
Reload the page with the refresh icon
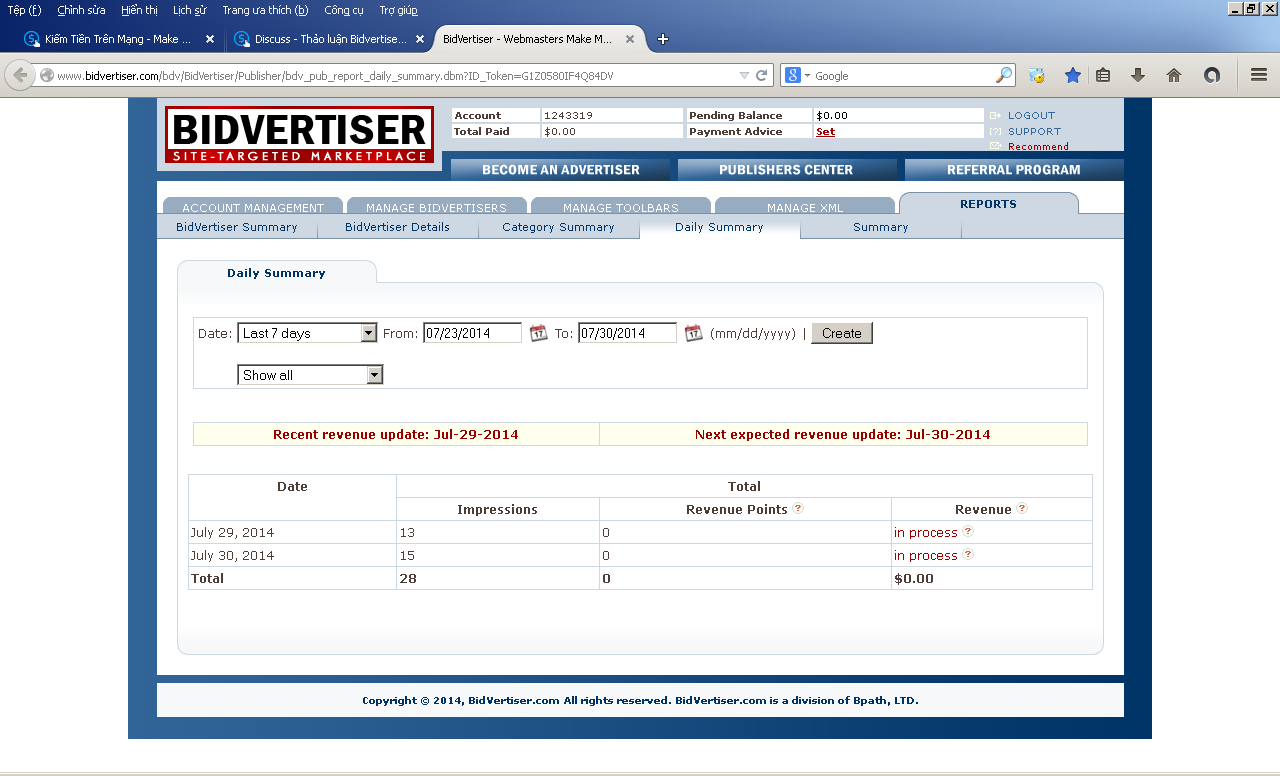click(x=762, y=75)
